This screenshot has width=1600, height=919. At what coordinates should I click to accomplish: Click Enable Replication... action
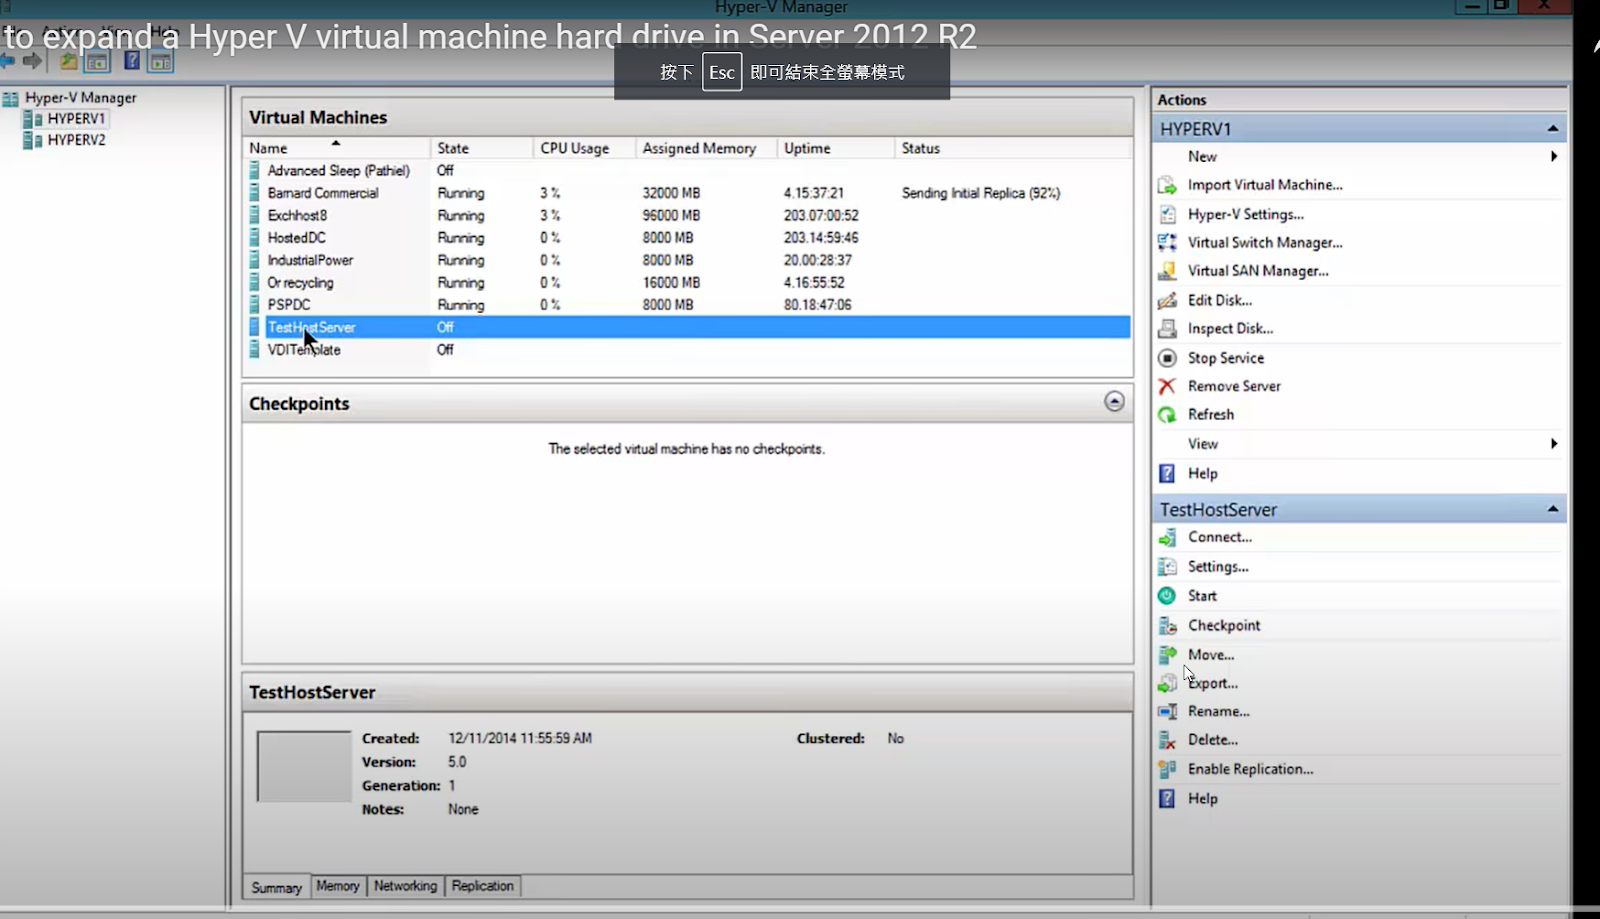click(1250, 769)
